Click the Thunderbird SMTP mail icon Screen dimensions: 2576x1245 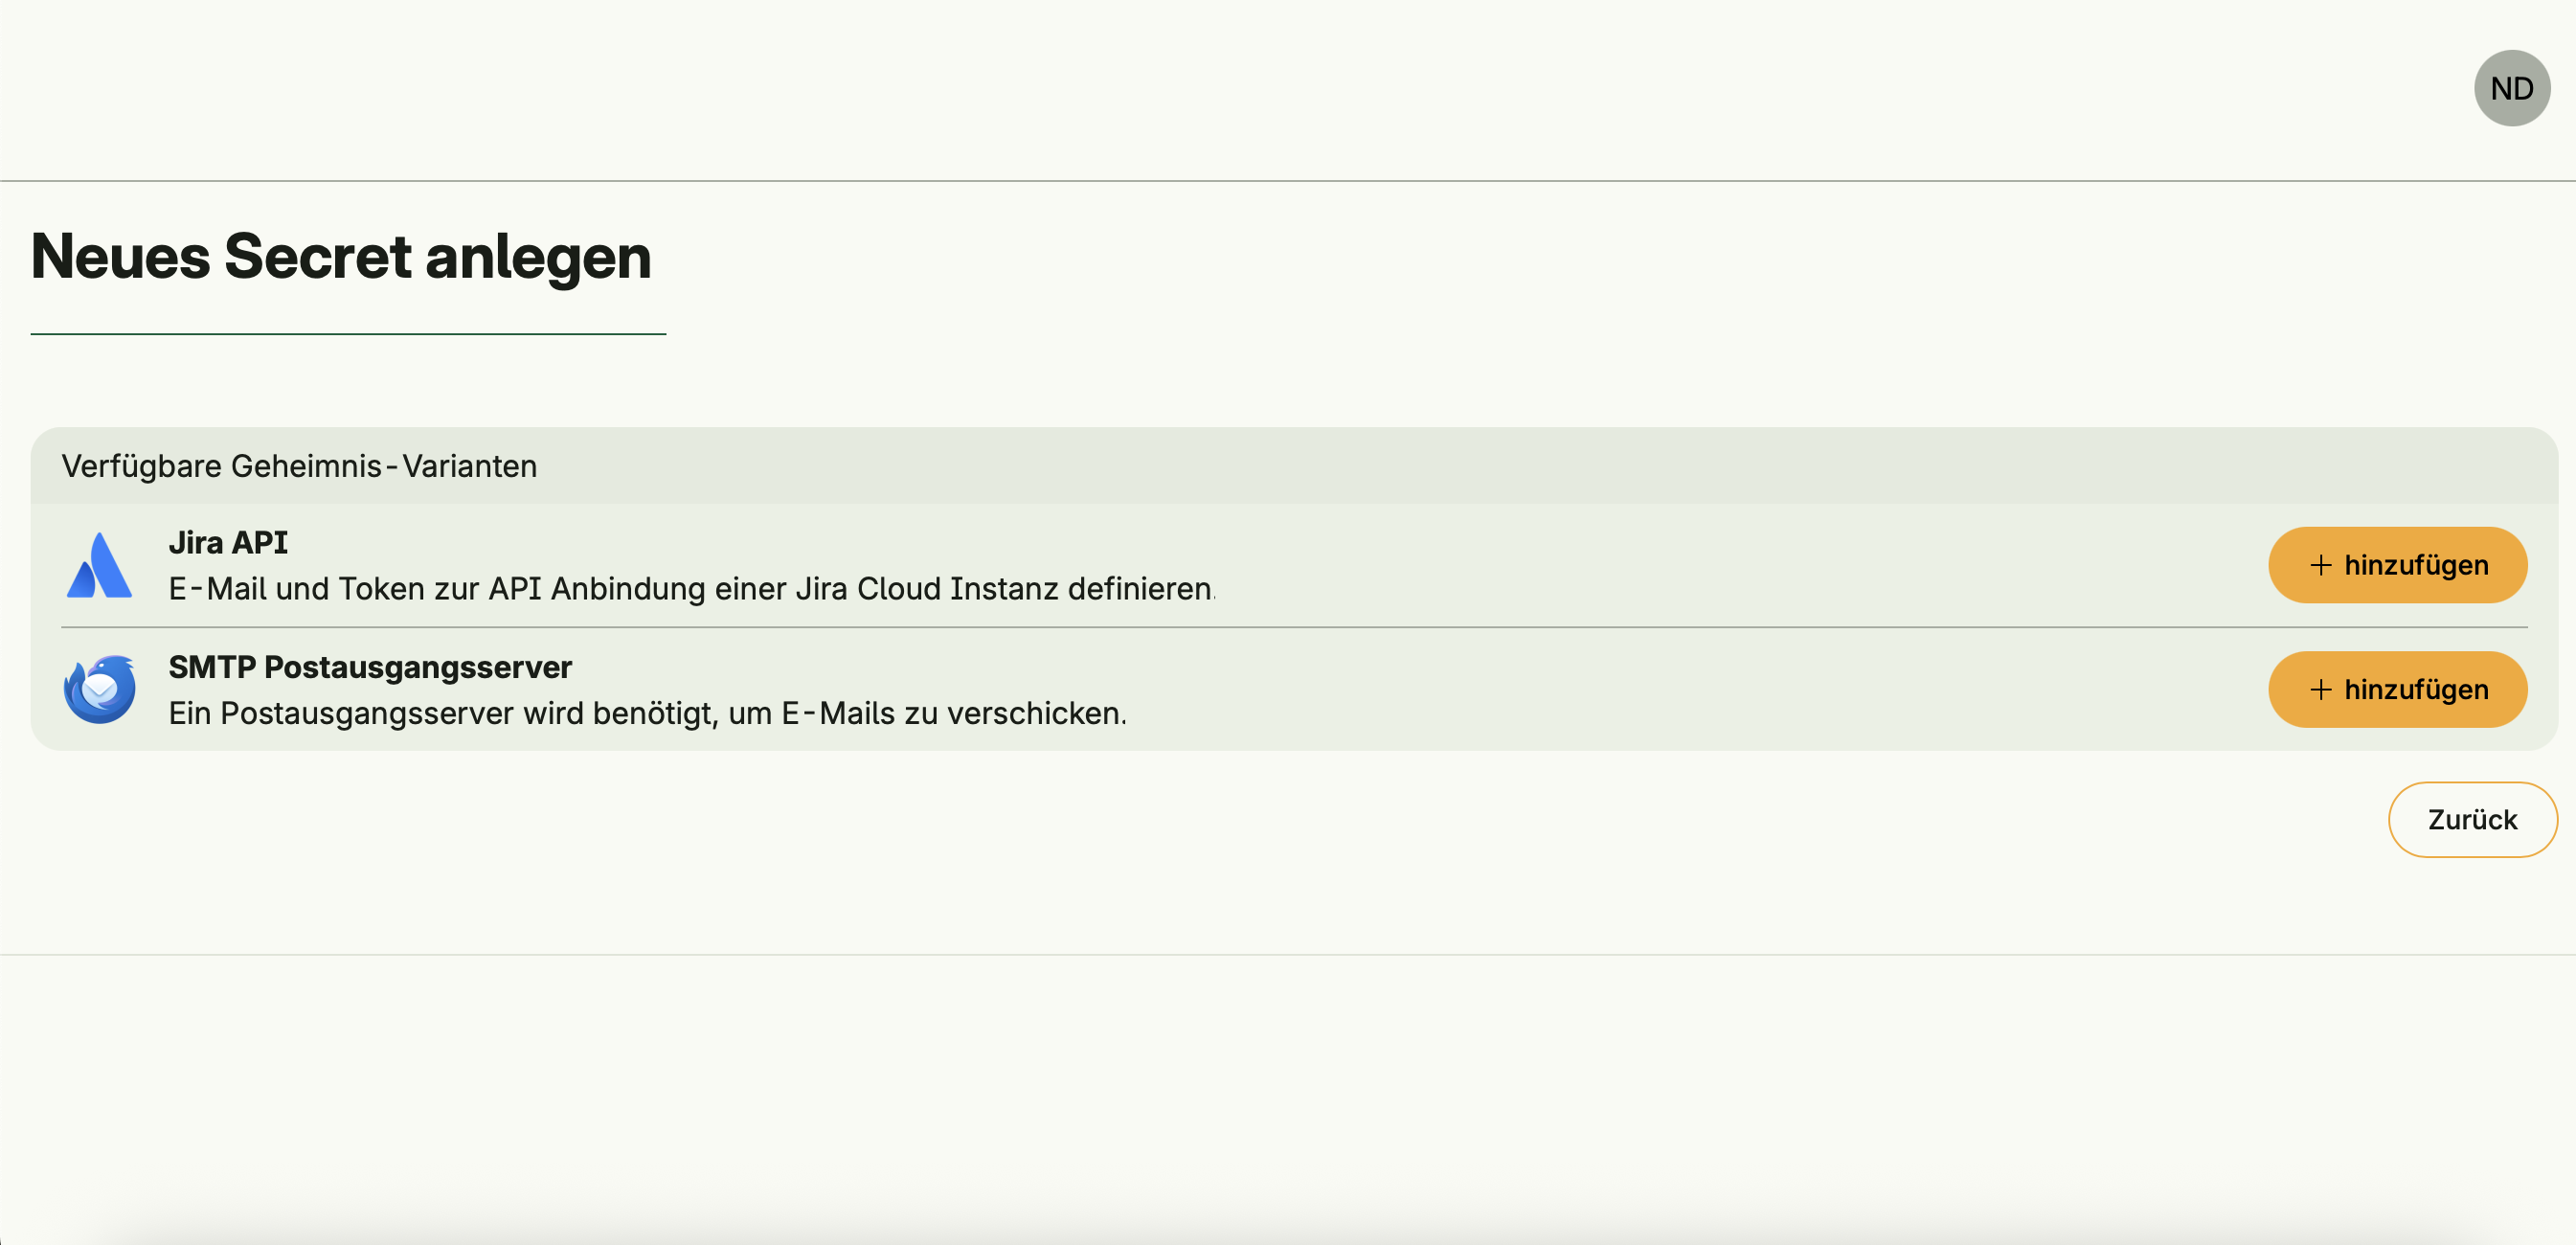pyautogui.click(x=99, y=690)
